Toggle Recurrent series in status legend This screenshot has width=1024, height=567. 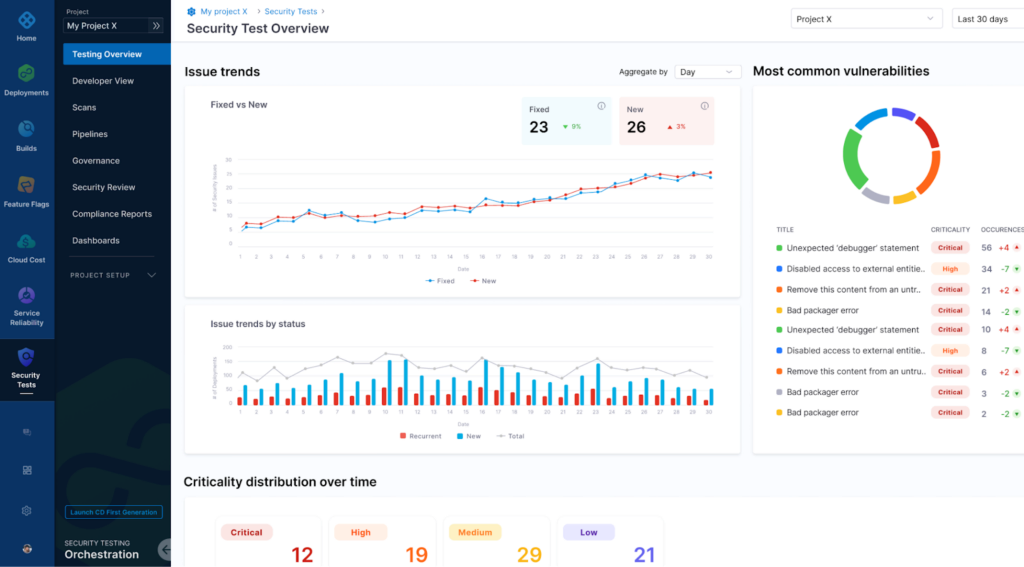pos(421,436)
